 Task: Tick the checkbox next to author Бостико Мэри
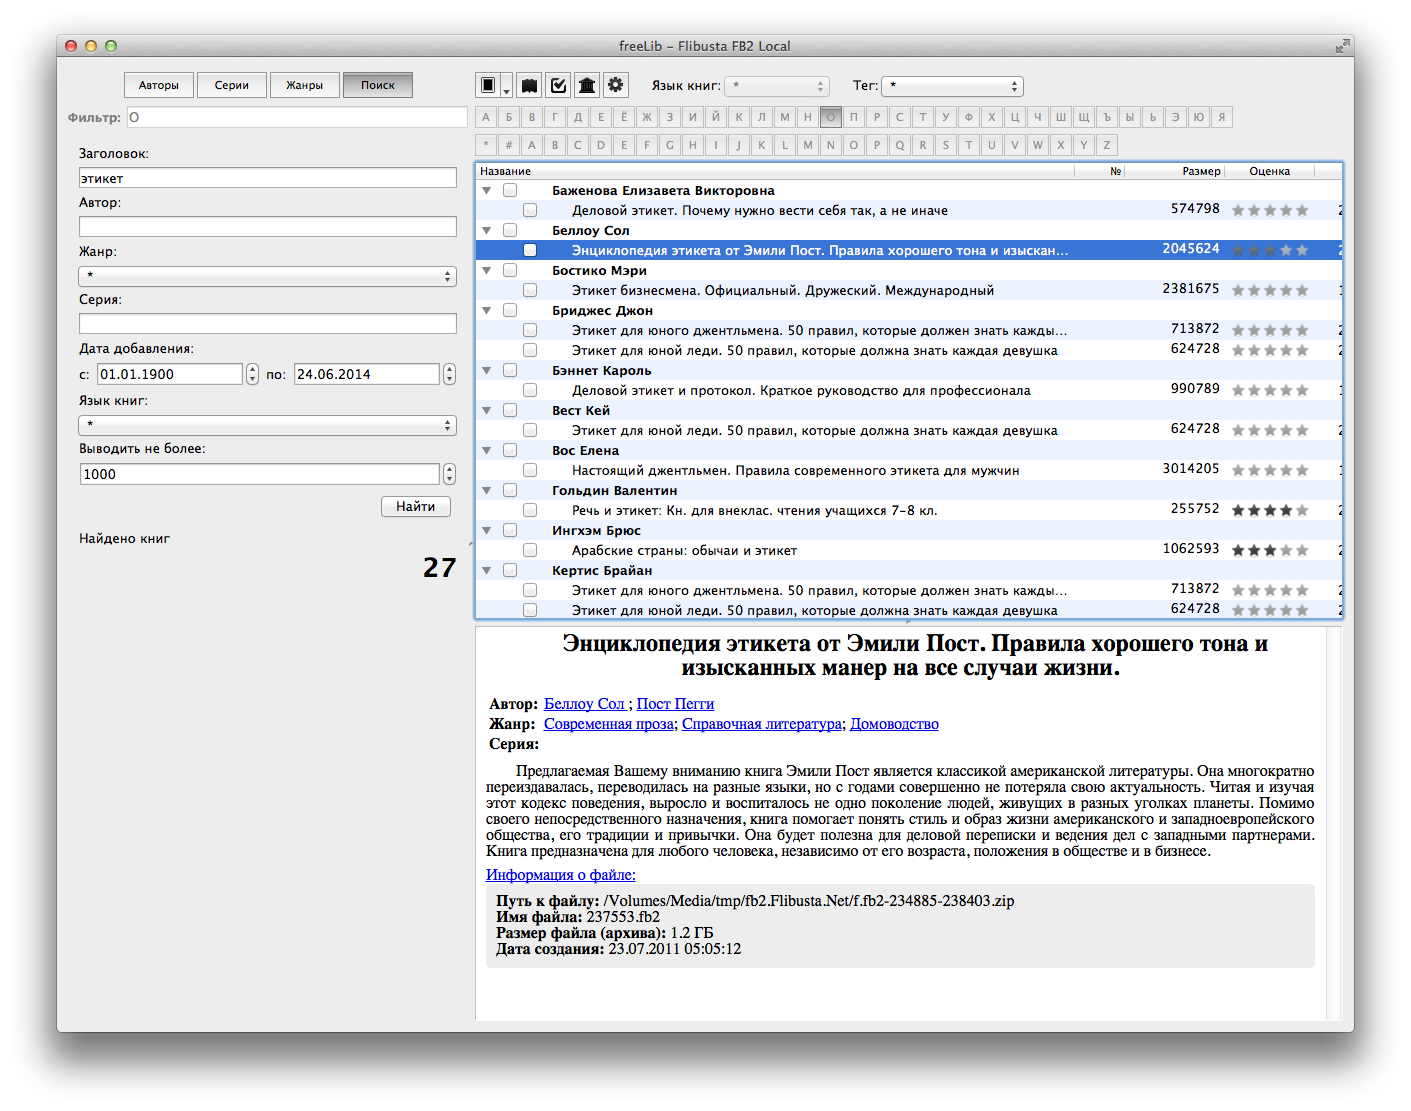coord(510,270)
